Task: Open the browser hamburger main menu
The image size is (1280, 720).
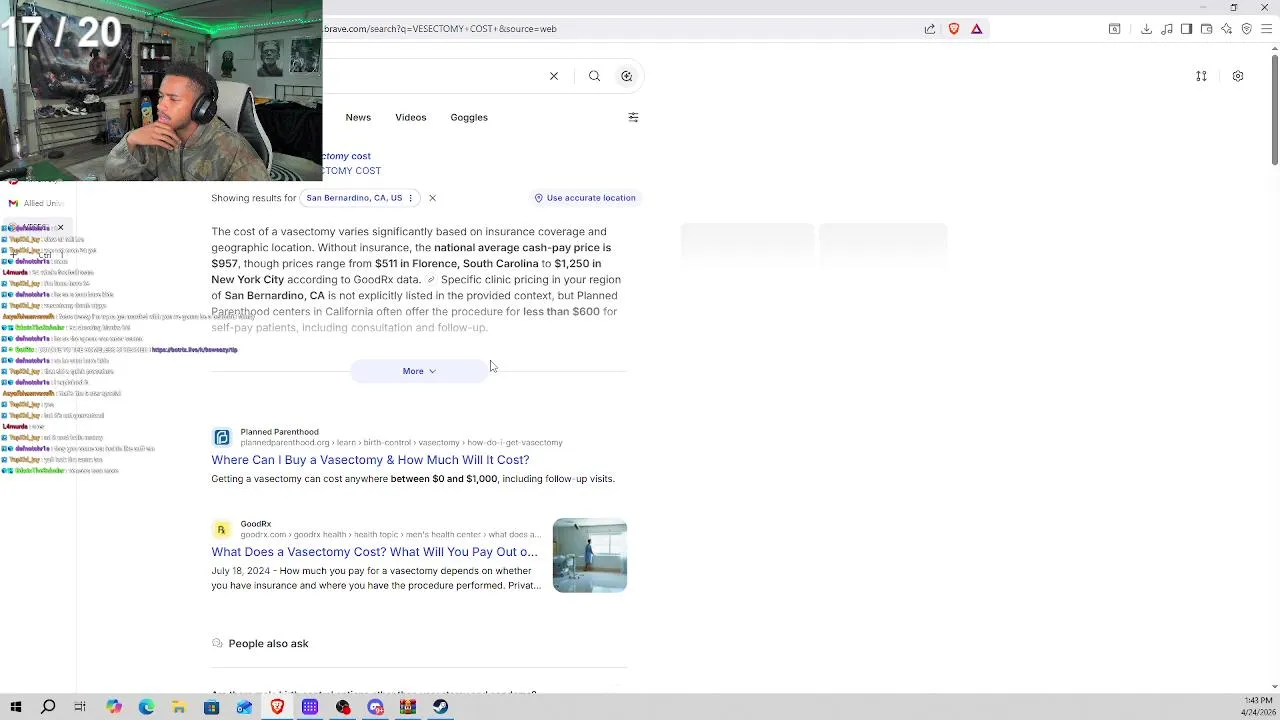Action: click(x=1267, y=29)
